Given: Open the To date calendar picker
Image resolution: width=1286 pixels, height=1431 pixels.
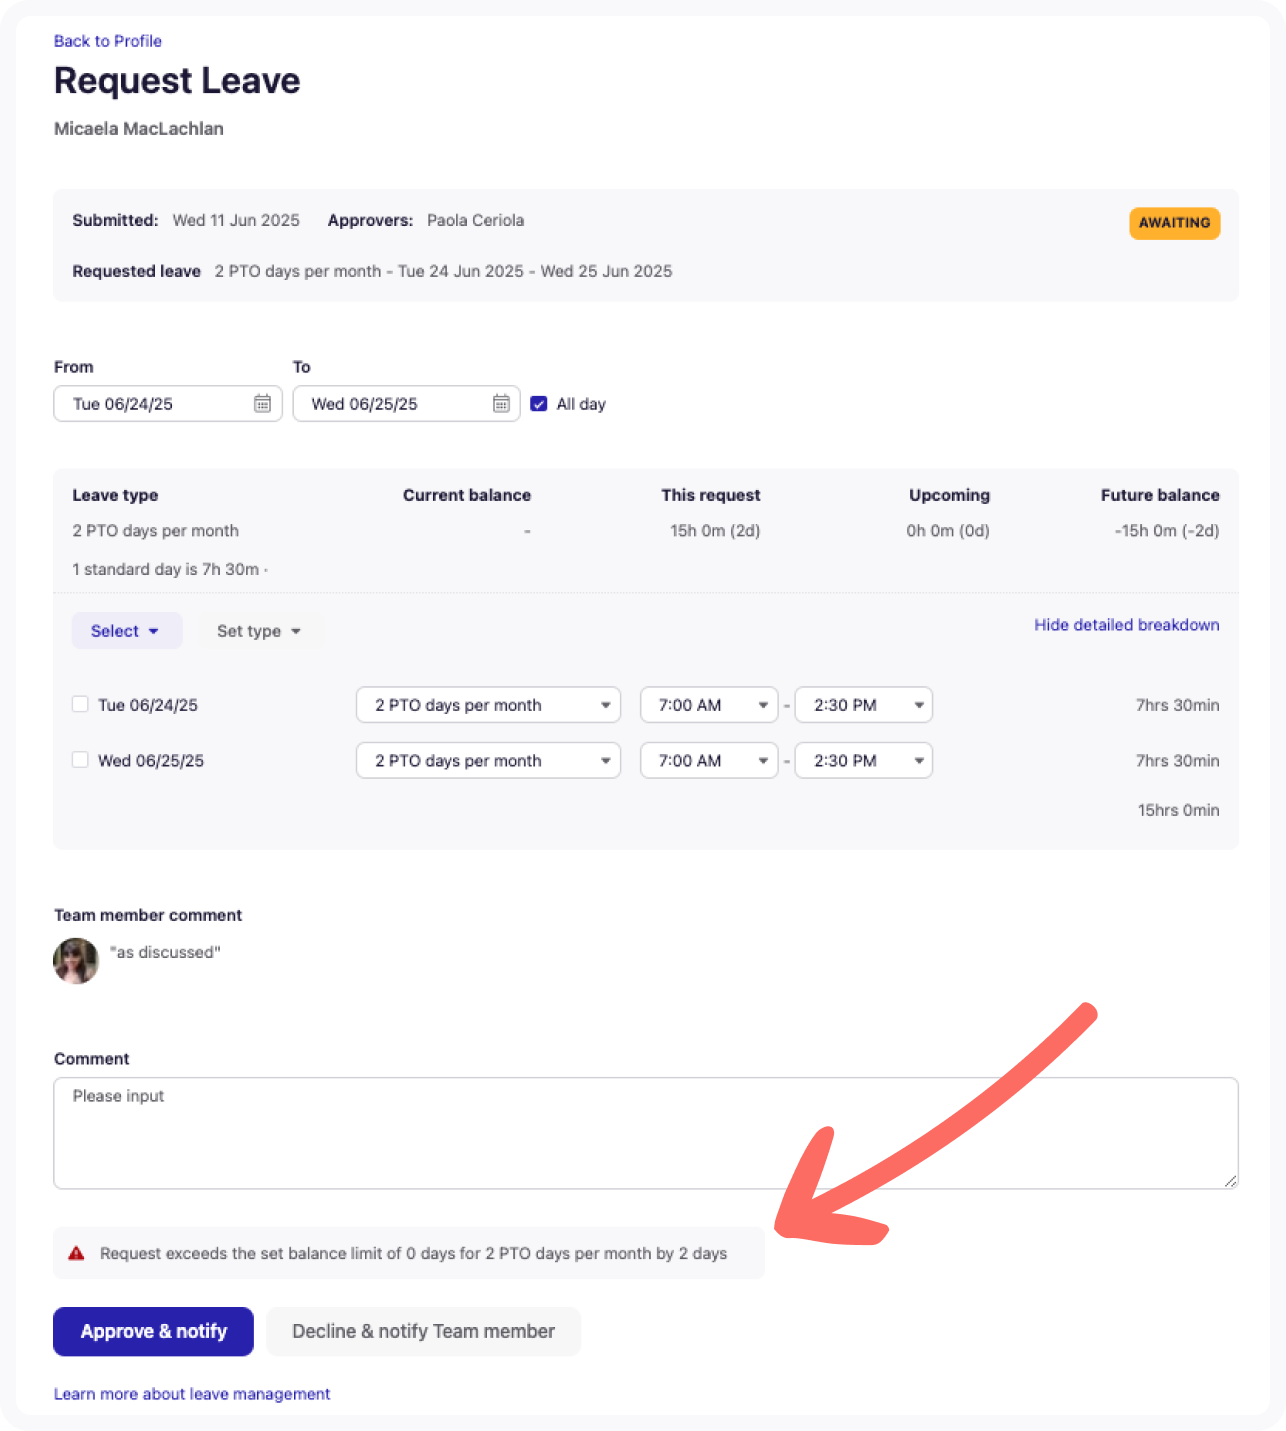Looking at the screenshot, I should pyautogui.click(x=501, y=404).
